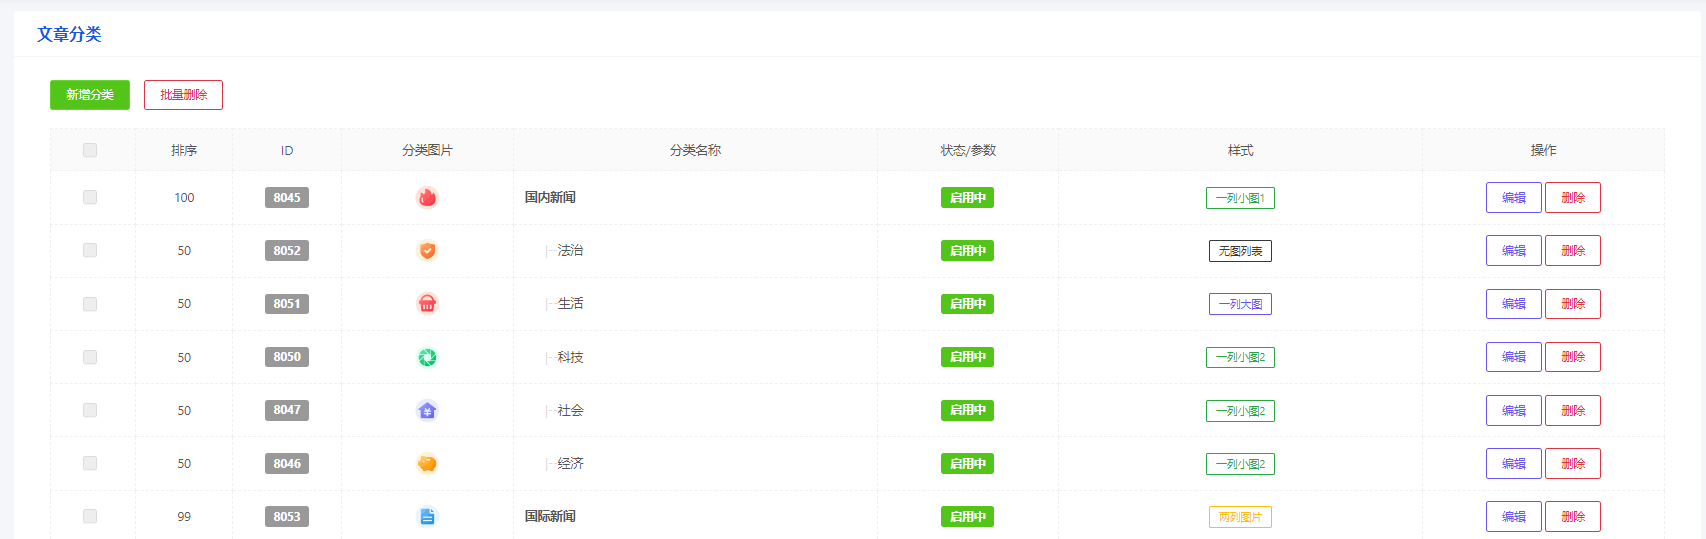Viewport: 1706px width, 539px height.
Task: Click the 无图列表 style tag for 法治
Action: tap(1240, 251)
